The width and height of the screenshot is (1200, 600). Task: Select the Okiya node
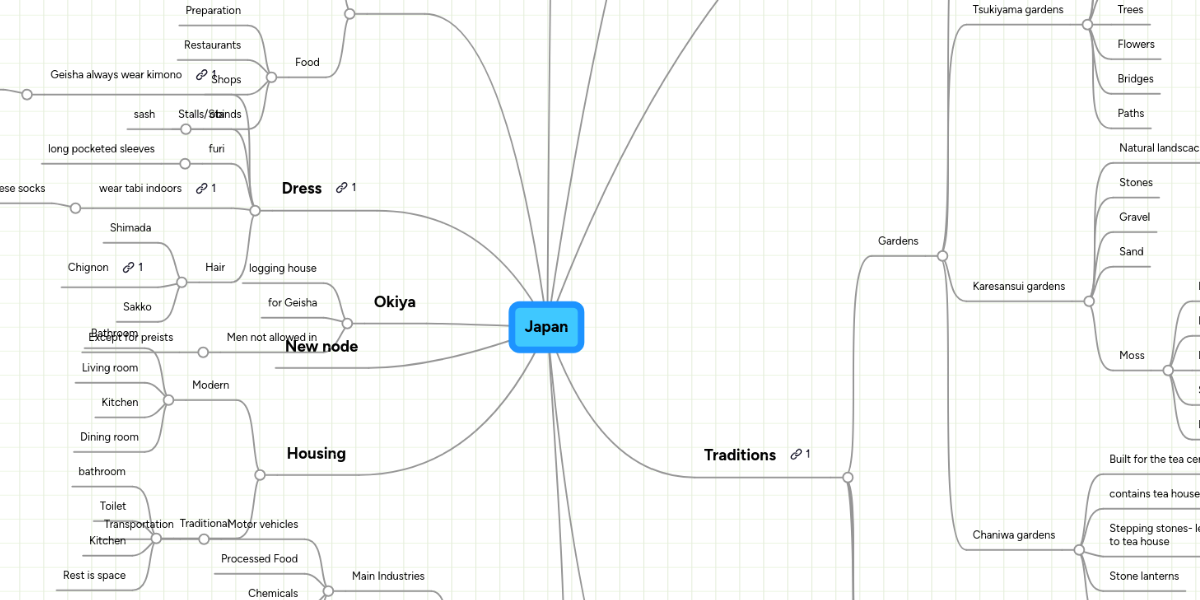click(395, 302)
